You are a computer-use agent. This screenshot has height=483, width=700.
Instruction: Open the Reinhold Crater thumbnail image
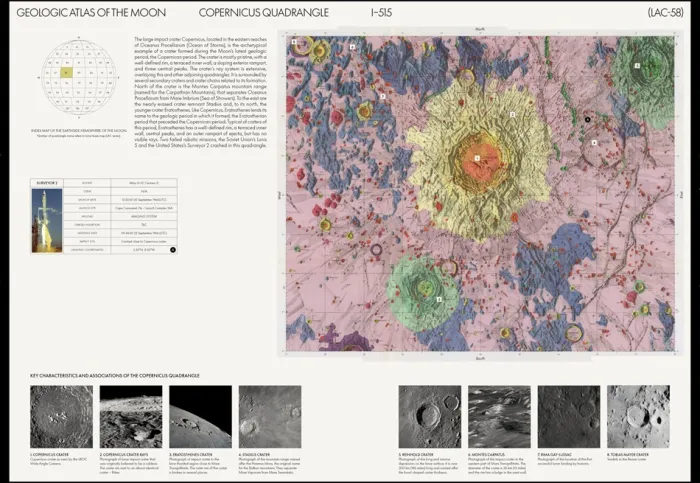tap(430, 416)
